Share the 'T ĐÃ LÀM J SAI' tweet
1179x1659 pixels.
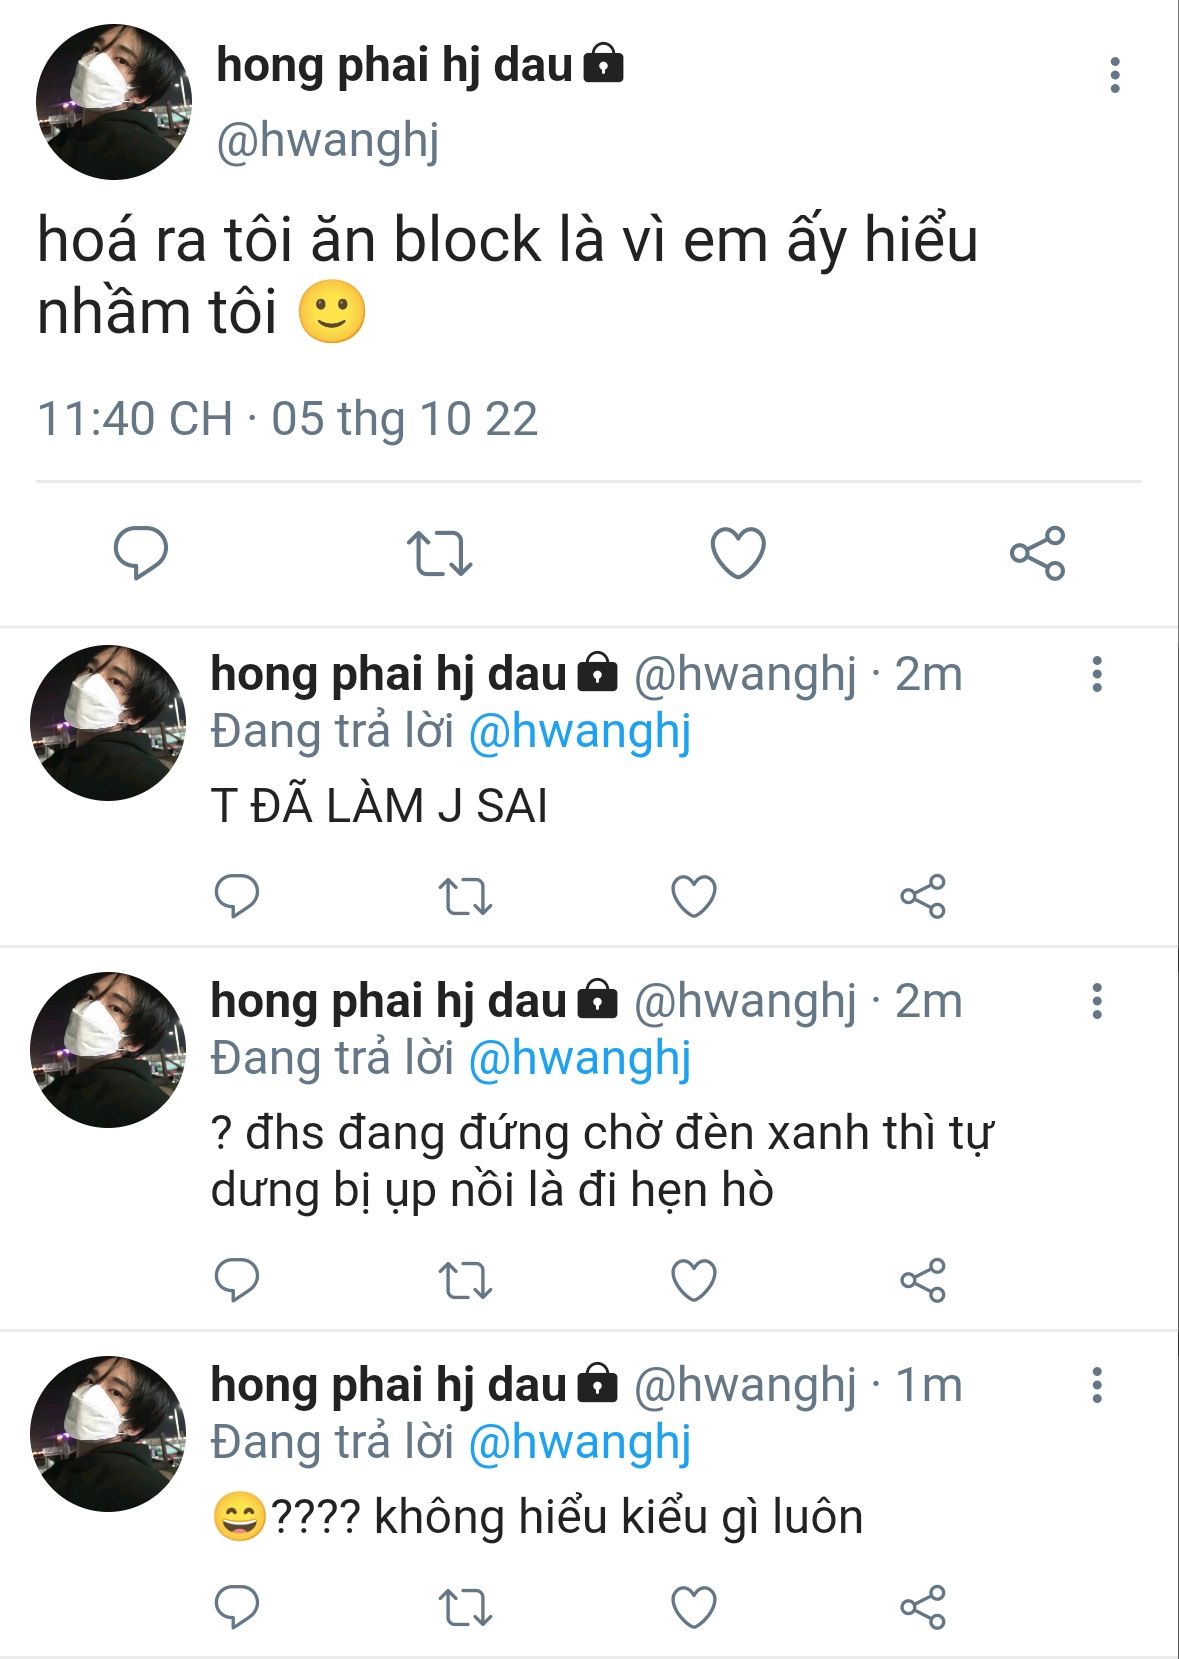922,896
